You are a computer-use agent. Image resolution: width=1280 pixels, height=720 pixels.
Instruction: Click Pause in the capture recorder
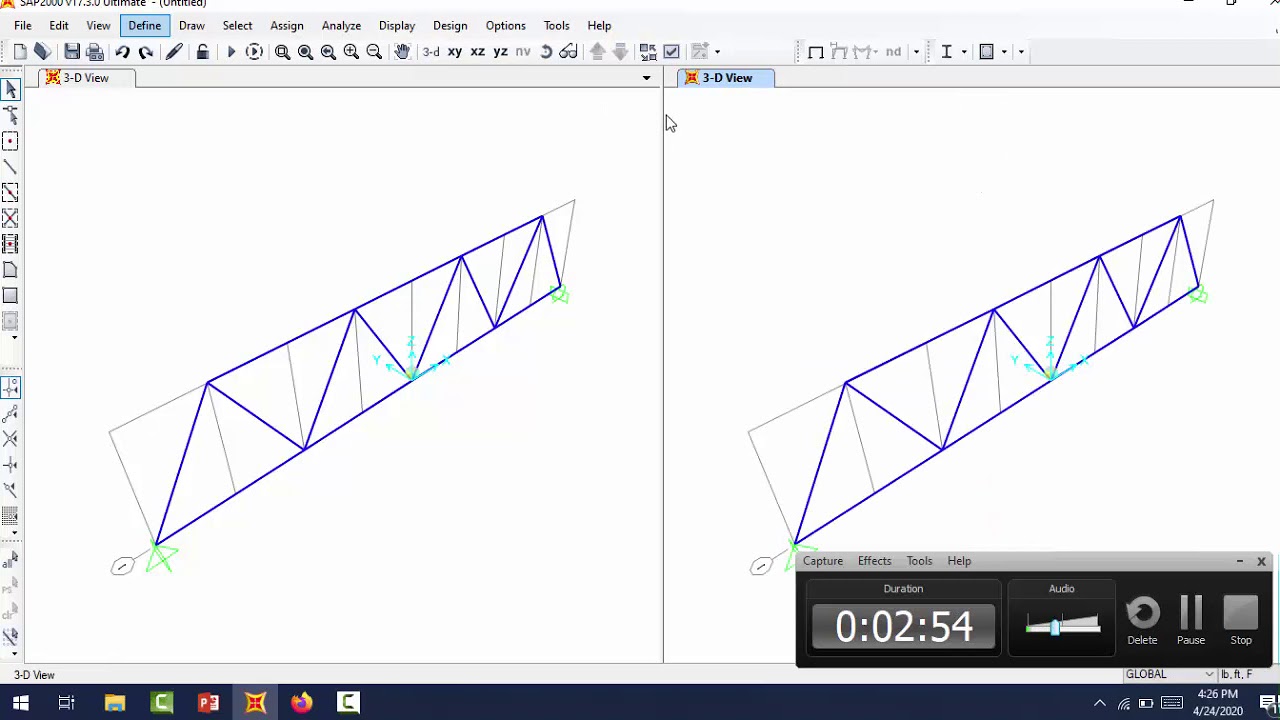coord(1190,621)
